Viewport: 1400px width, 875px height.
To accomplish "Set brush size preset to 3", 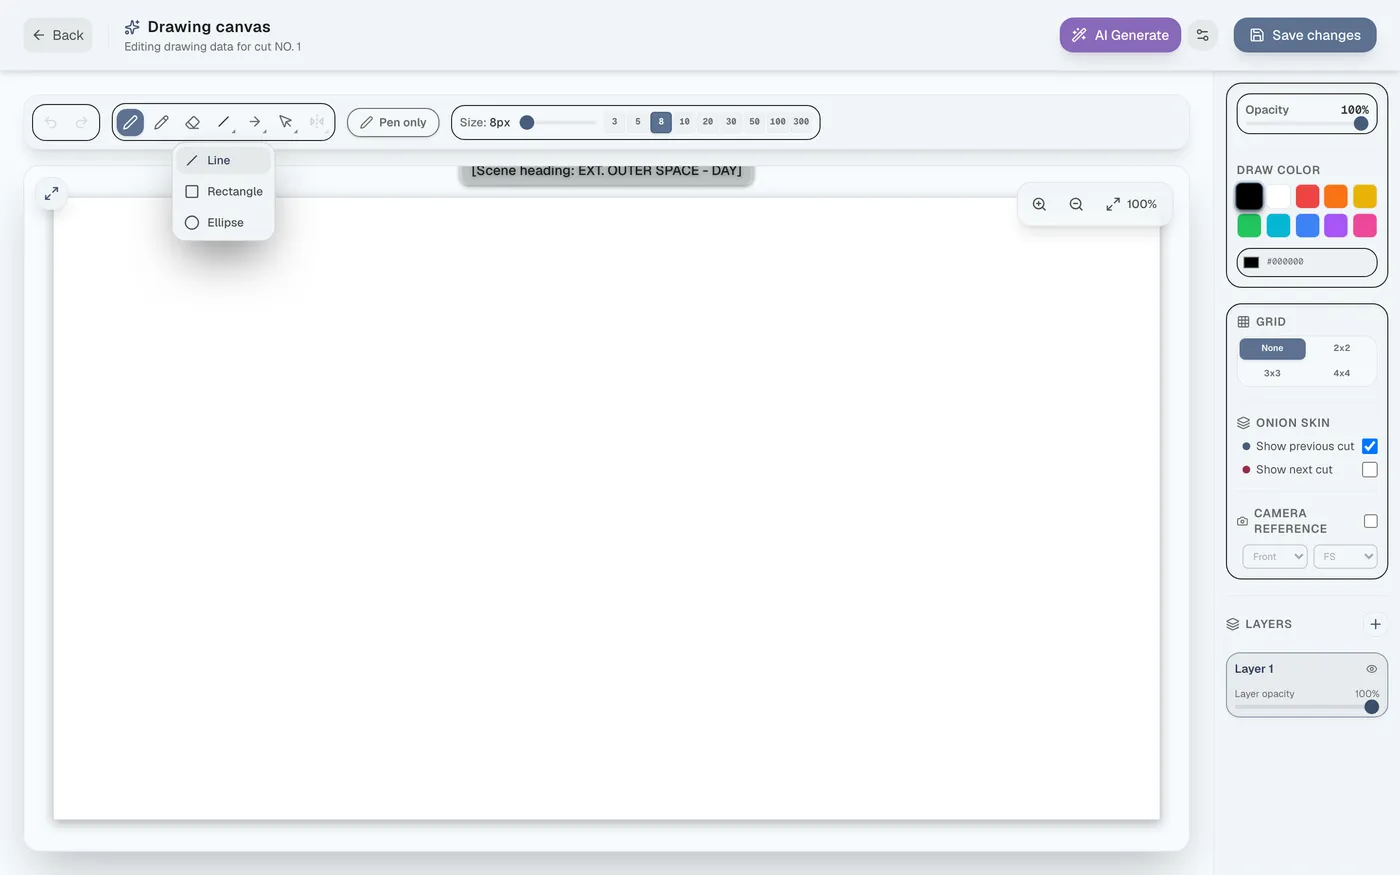I will click(614, 122).
